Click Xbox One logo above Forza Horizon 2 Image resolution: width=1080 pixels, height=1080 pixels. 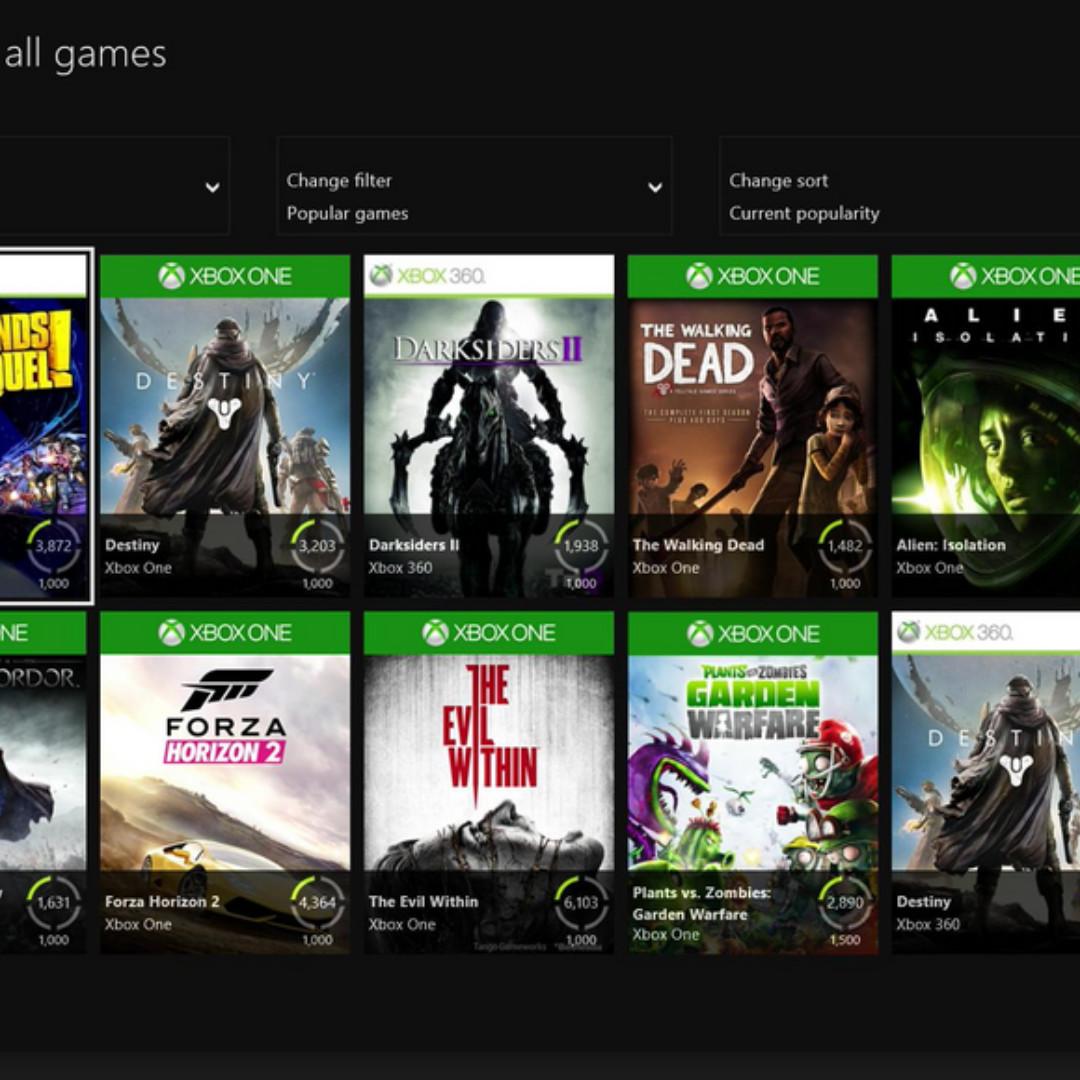point(225,632)
